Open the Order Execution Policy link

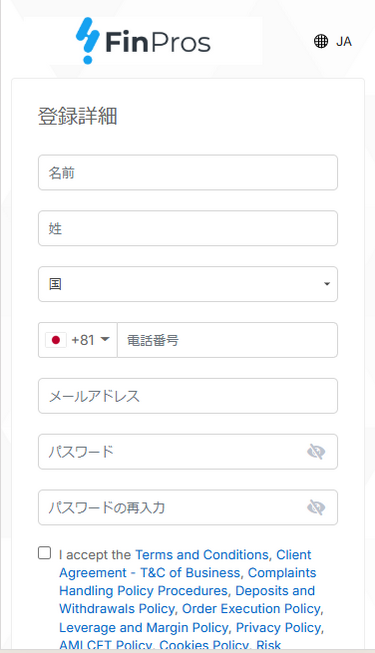(251, 608)
